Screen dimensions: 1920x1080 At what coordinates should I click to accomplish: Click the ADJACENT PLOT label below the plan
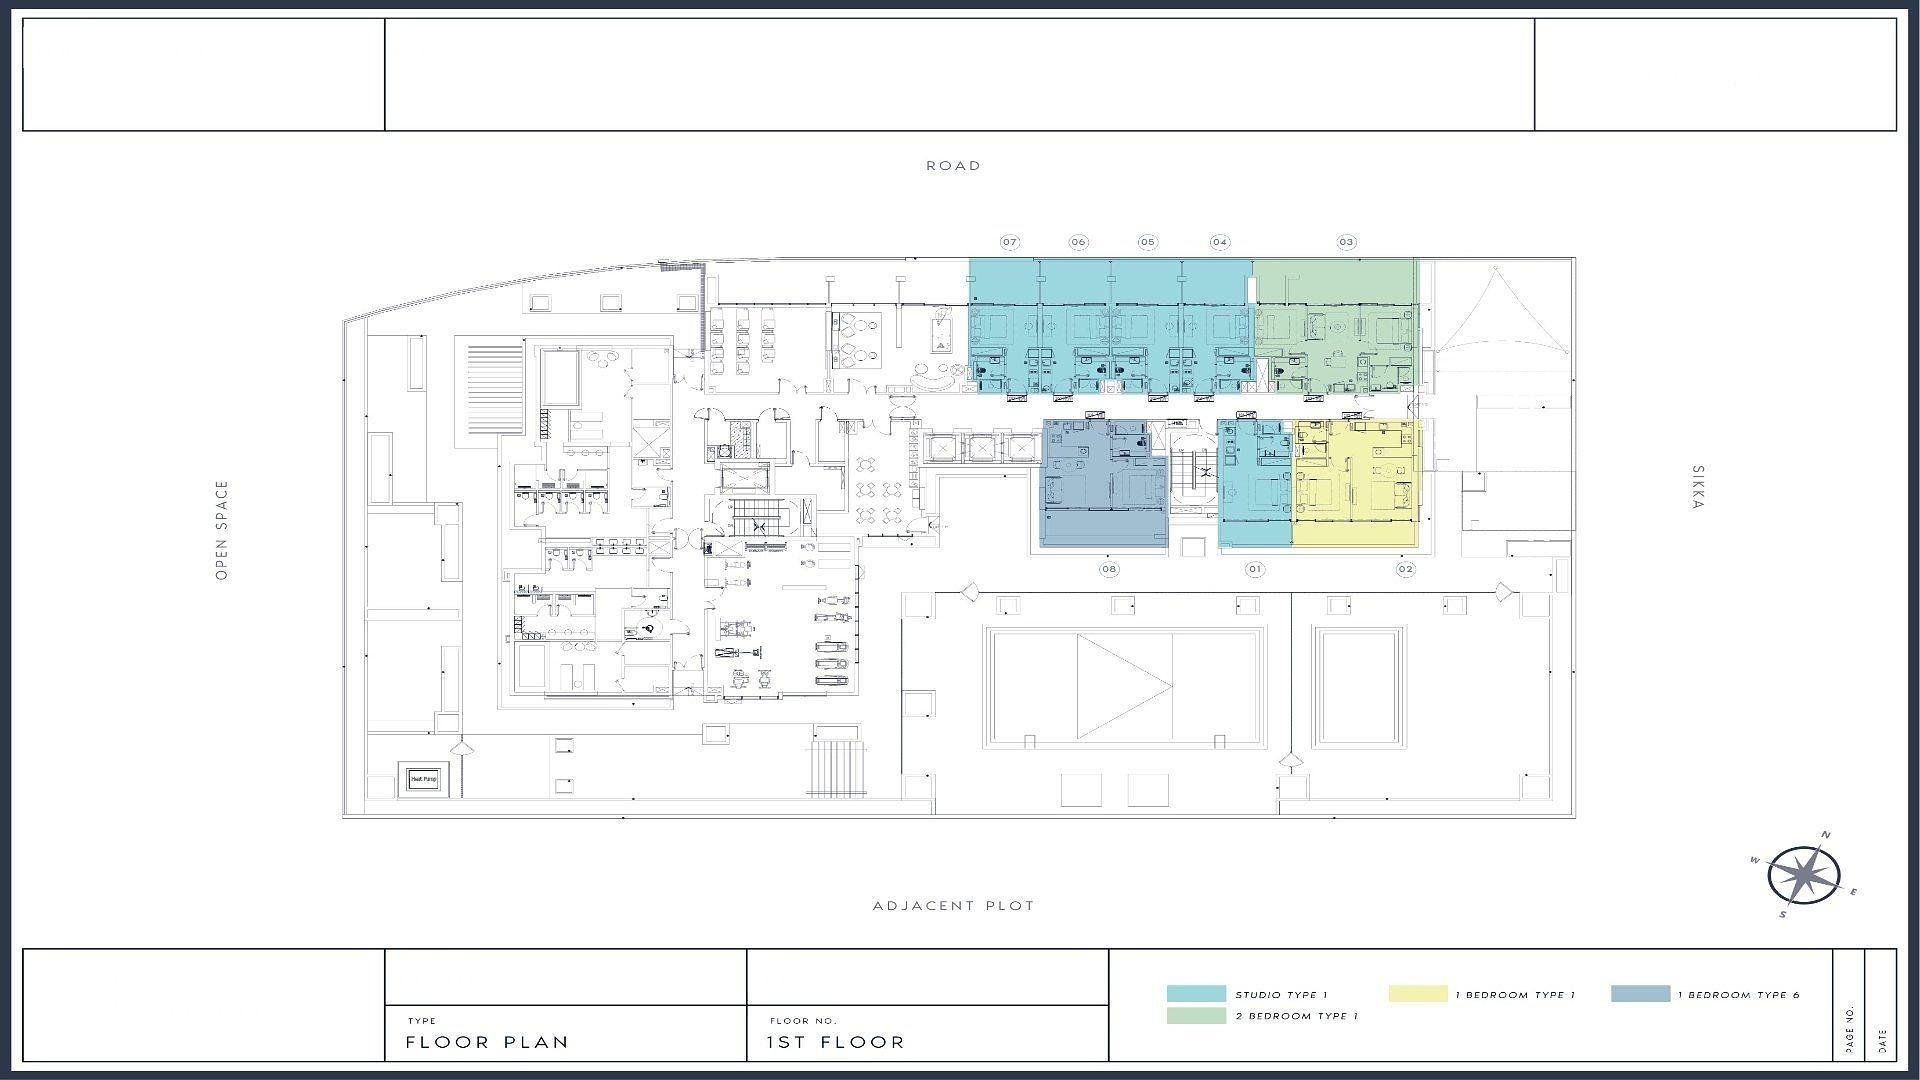(954, 905)
